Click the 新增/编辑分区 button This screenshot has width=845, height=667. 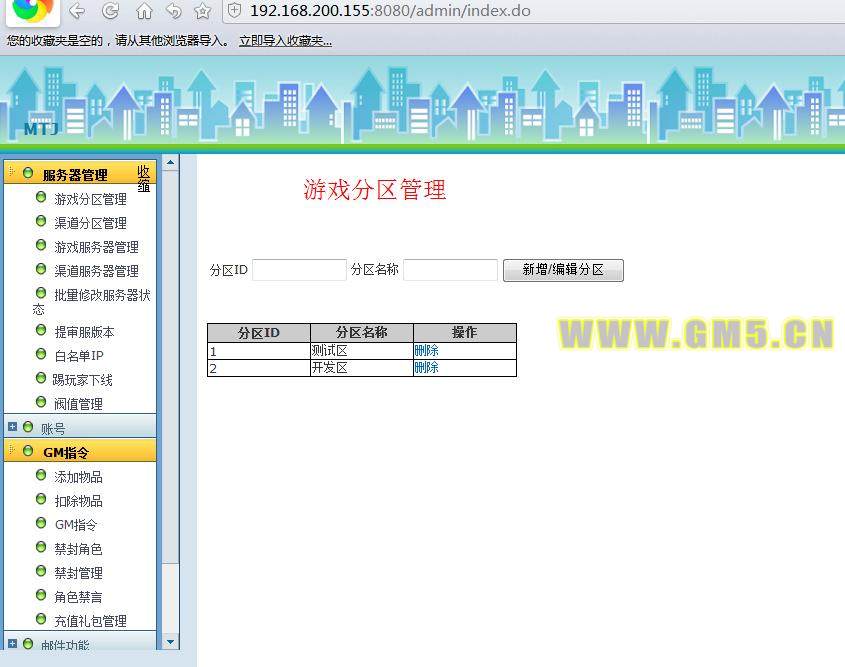pyautogui.click(x=563, y=270)
